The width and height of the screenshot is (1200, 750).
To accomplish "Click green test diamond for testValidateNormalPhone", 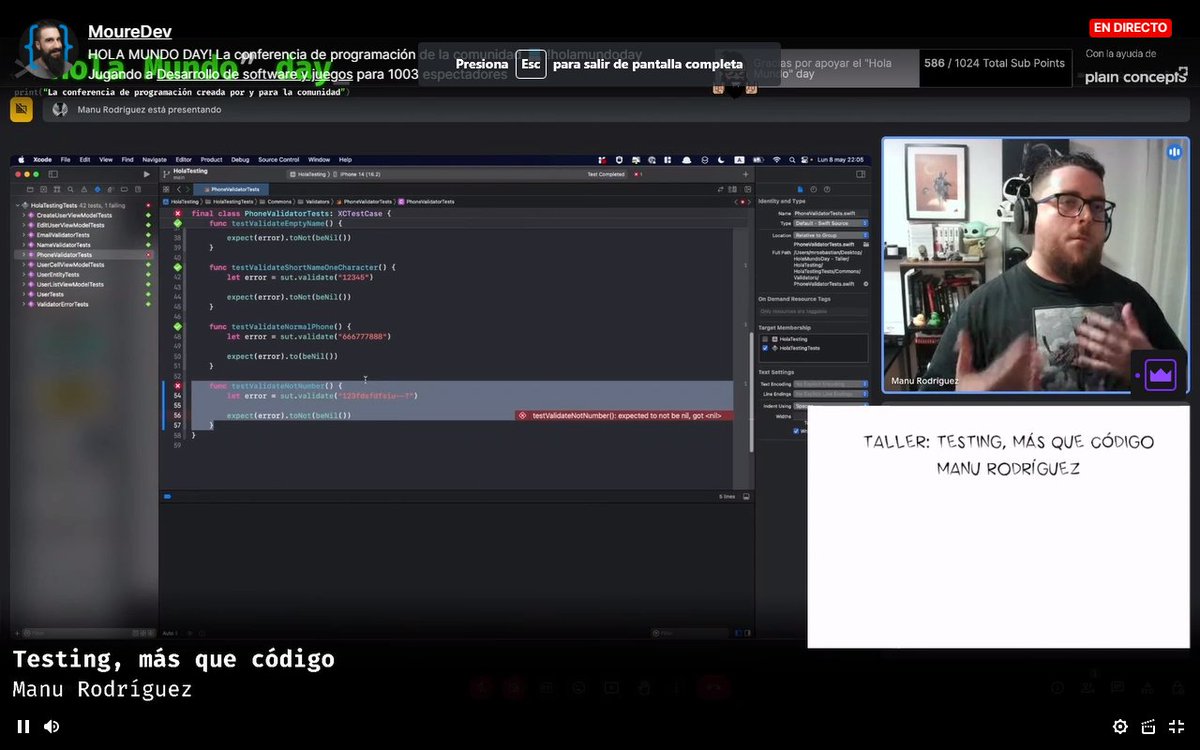I will click(177, 326).
